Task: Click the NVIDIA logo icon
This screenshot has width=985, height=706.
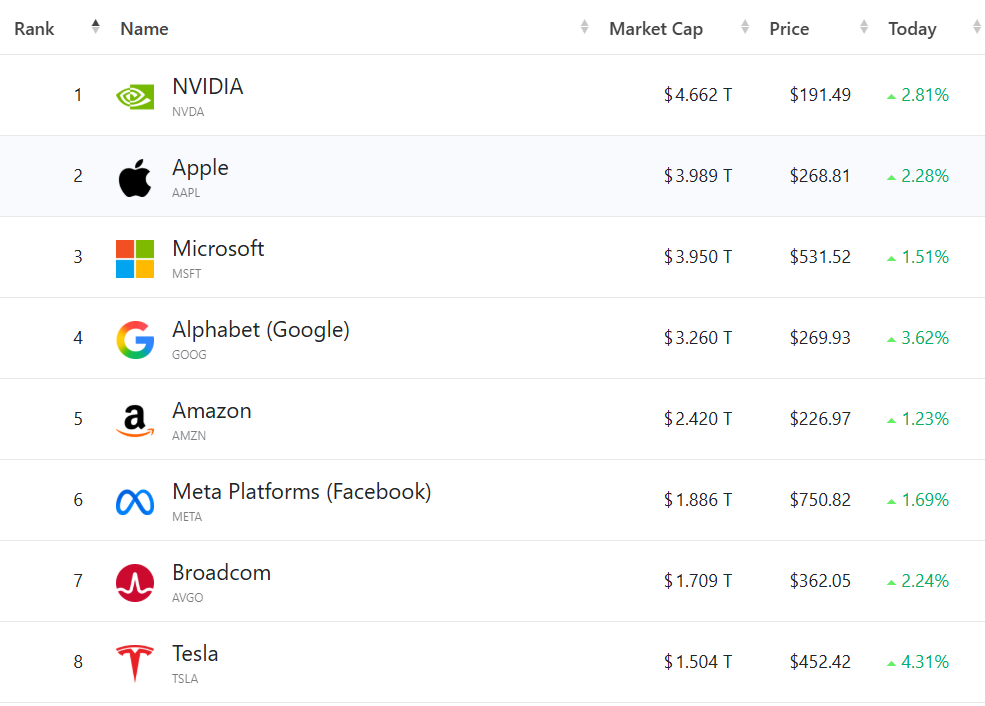Action: (x=135, y=97)
